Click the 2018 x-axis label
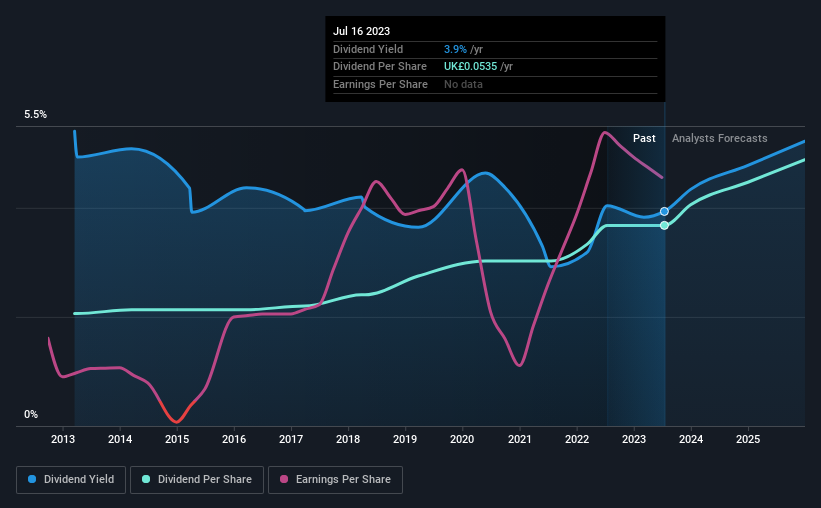The image size is (821, 508). click(348, 439)
